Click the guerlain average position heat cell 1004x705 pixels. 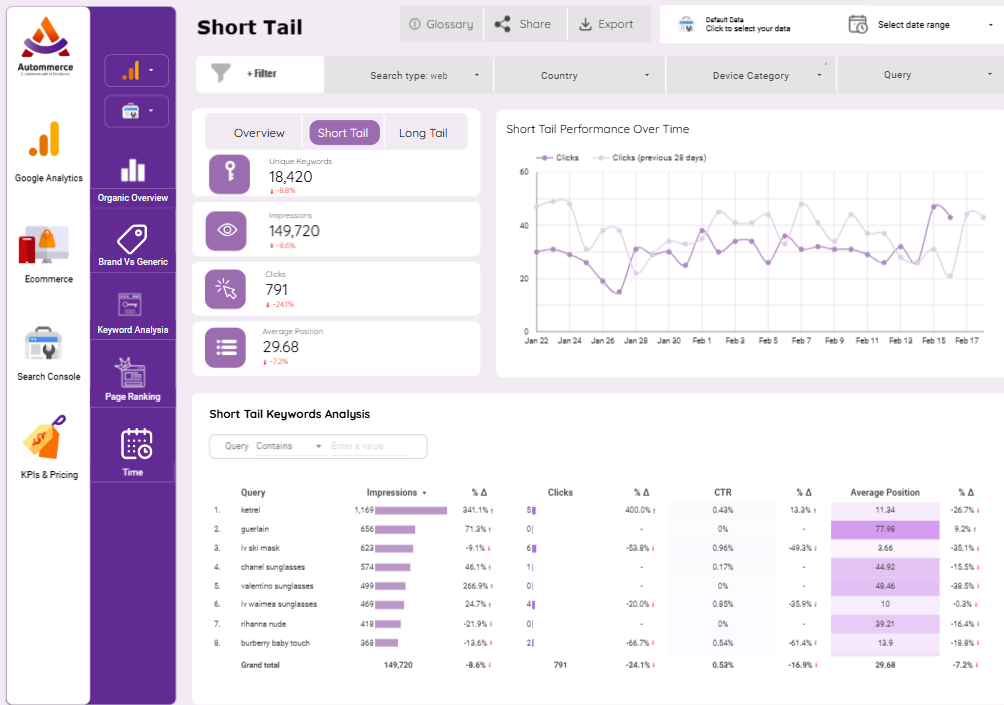coord(885,530)
